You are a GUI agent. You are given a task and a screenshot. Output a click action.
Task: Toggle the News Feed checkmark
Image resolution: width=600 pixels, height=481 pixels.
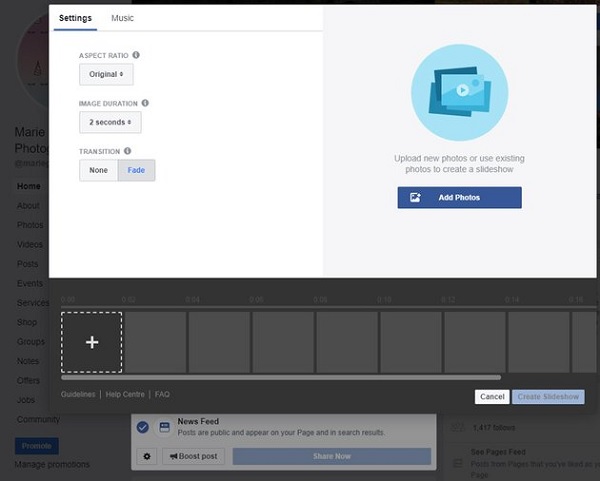tap(143, 427)
